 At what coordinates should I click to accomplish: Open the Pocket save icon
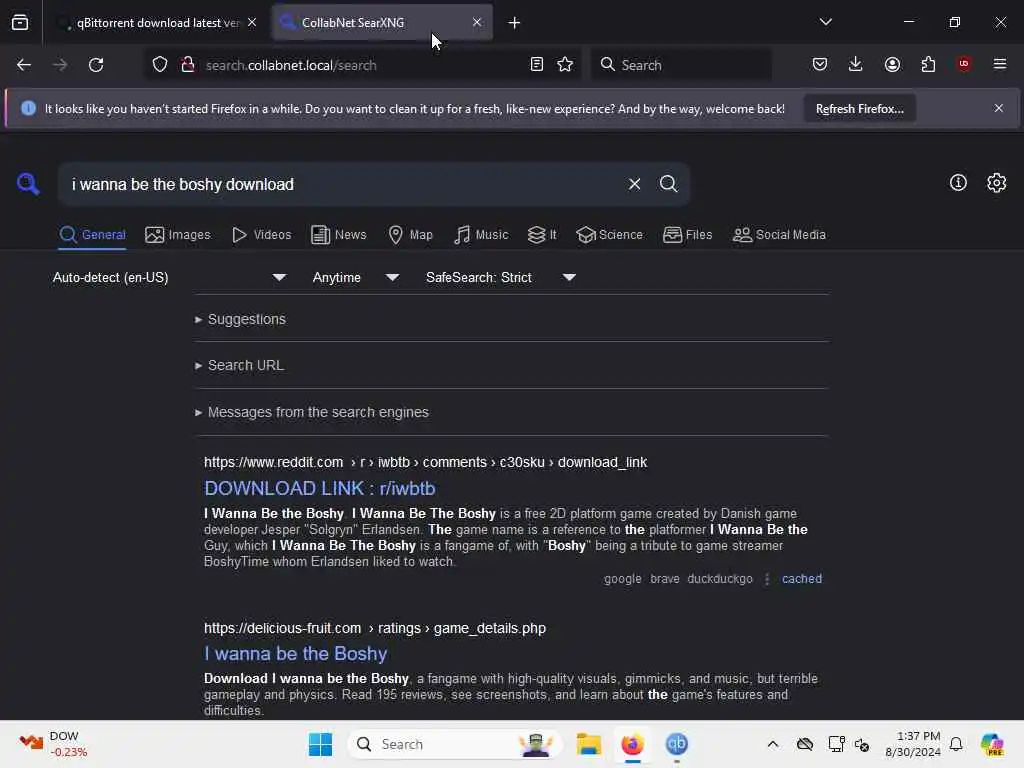(820, 64)
